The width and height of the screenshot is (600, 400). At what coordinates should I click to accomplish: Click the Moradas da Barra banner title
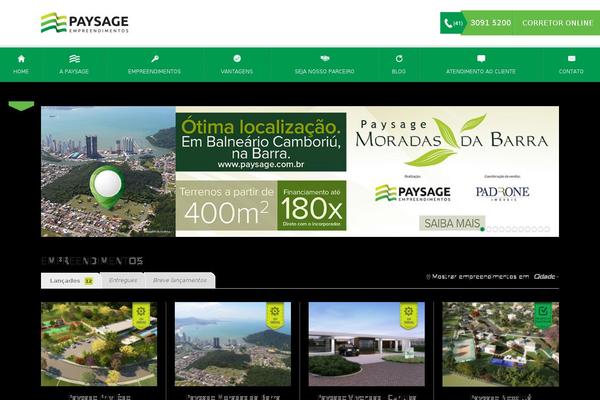click(452, 139)
